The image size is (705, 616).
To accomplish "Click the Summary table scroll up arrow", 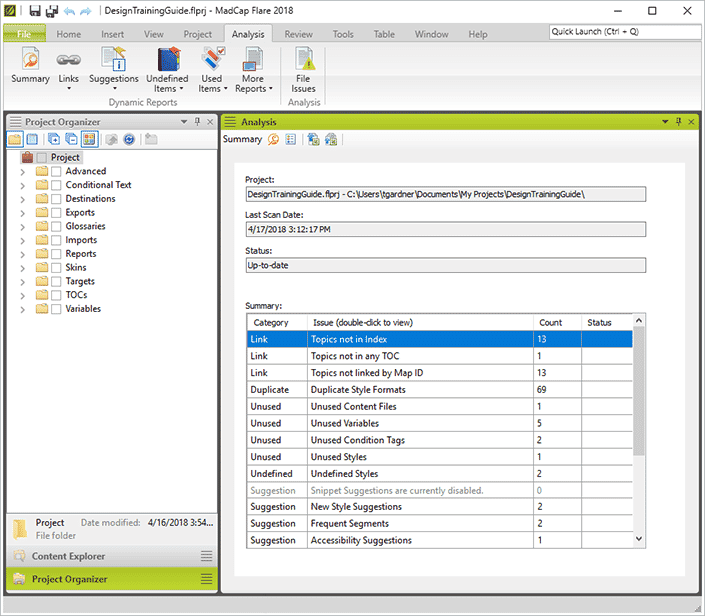I will tap(639, 321).
